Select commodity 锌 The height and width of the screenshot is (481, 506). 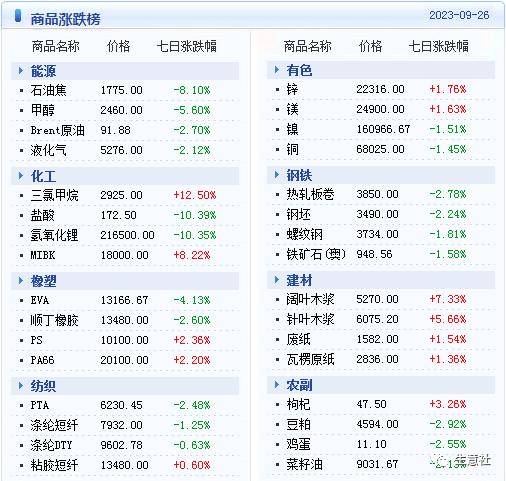click(x=292, y=89)
